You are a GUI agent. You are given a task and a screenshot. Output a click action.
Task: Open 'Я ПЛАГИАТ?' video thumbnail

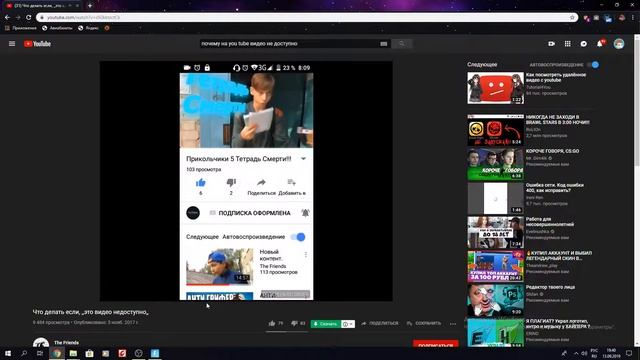coord(495,333)
